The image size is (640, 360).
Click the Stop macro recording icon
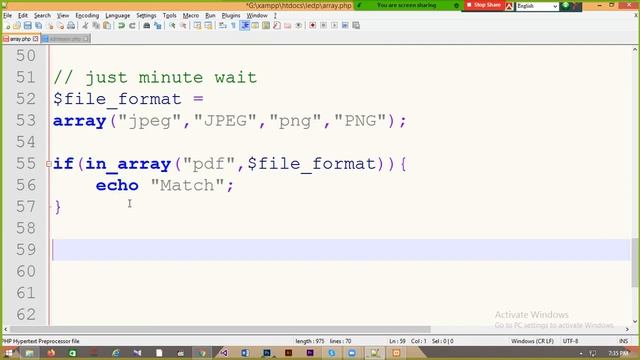(x=323, y=26)
